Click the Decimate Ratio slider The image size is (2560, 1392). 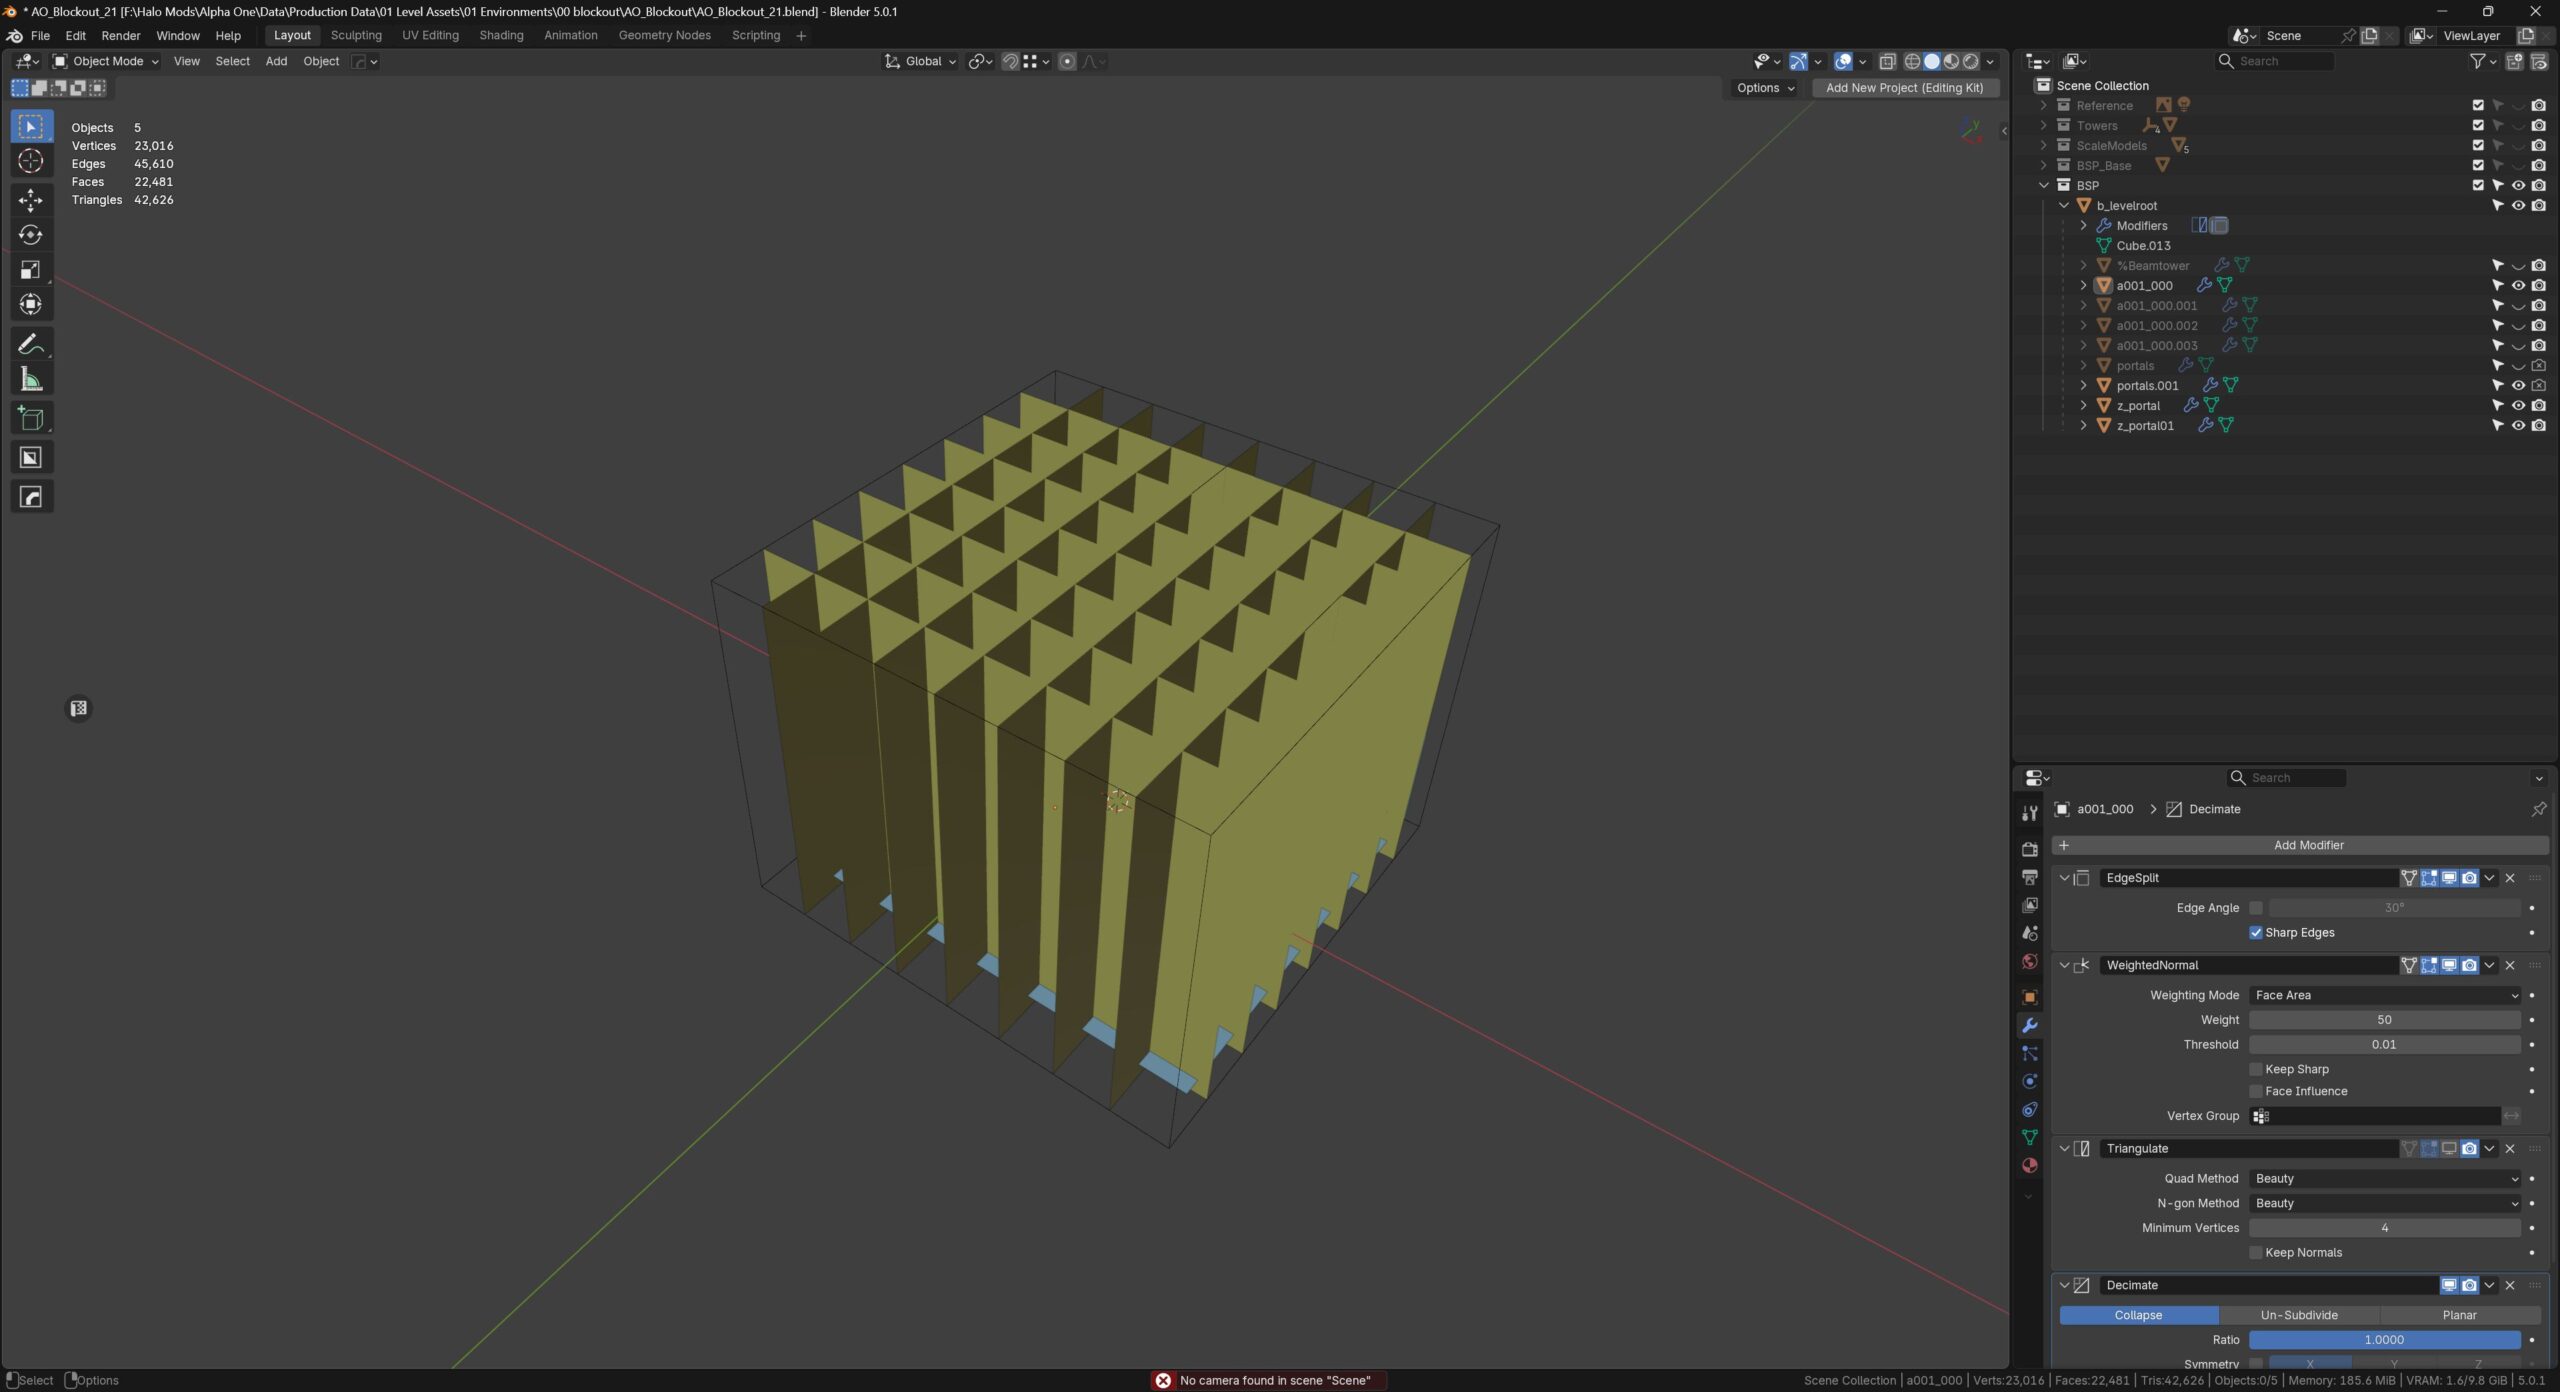(x=2384, y=1340)
